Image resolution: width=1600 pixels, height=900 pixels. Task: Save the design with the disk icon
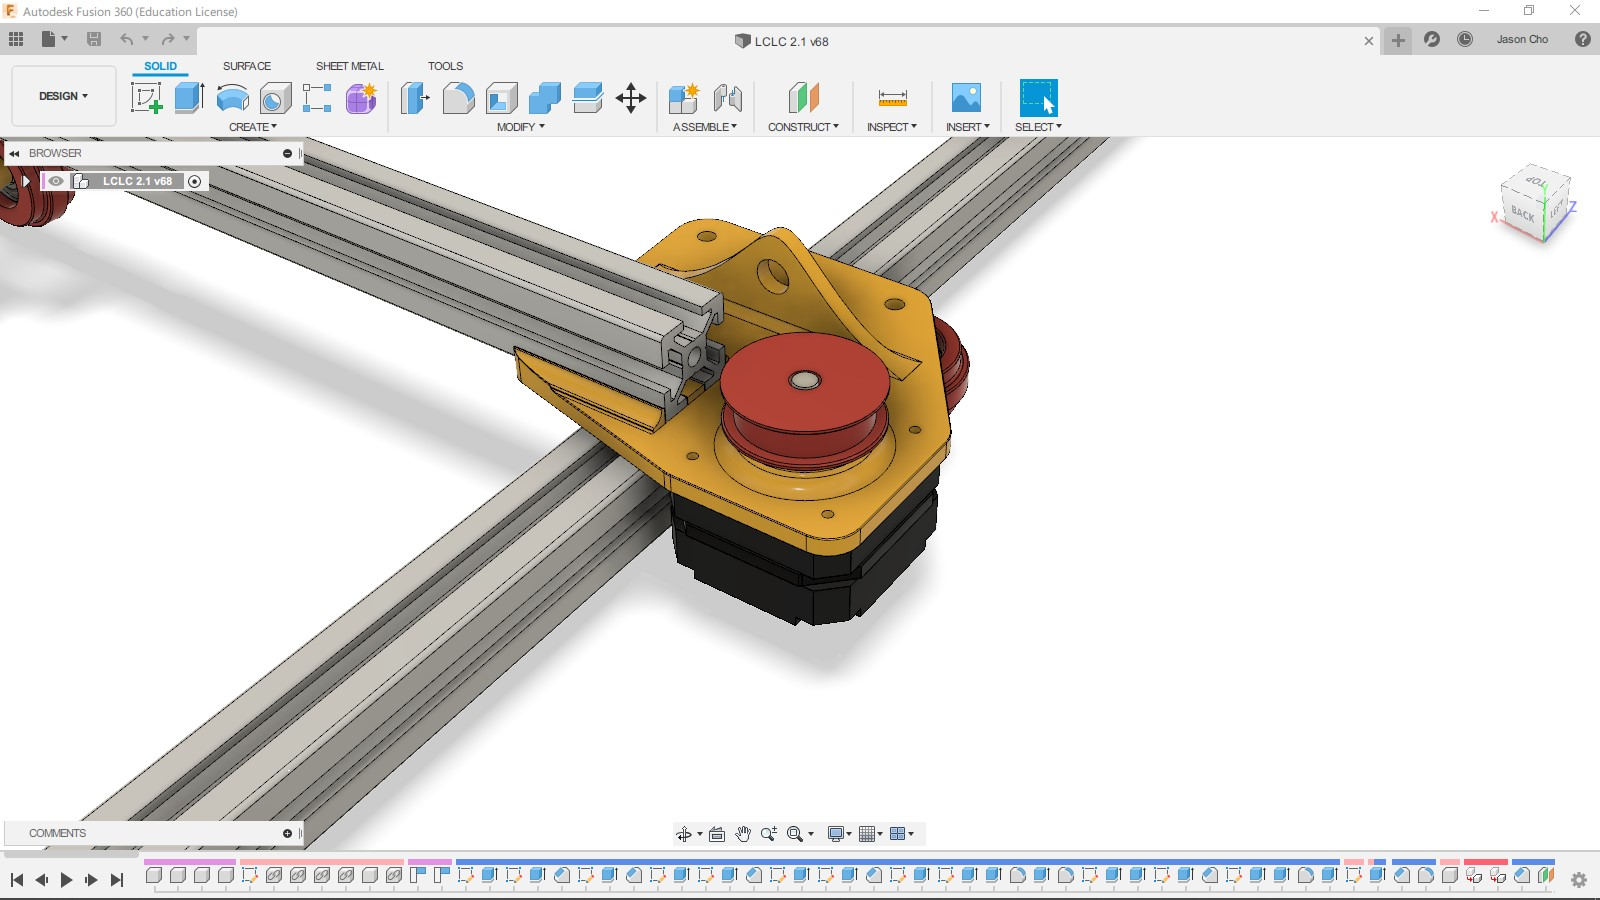tap(94, 39)
